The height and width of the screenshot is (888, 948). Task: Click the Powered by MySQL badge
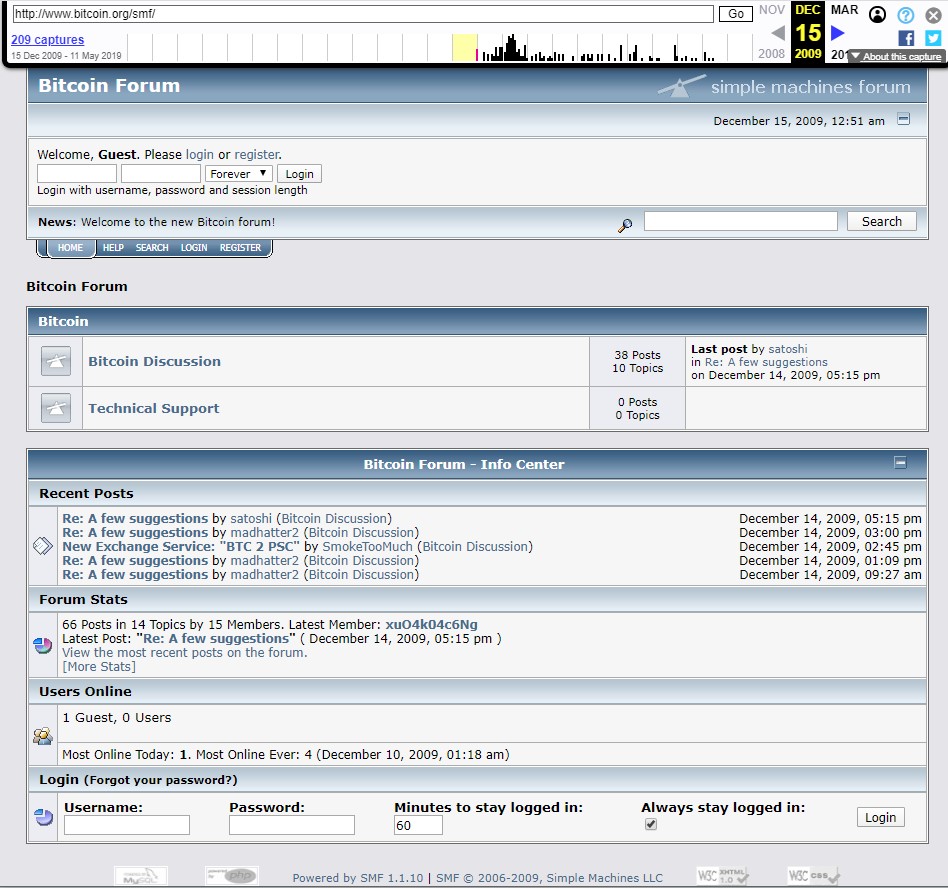(x=141, y=876)
